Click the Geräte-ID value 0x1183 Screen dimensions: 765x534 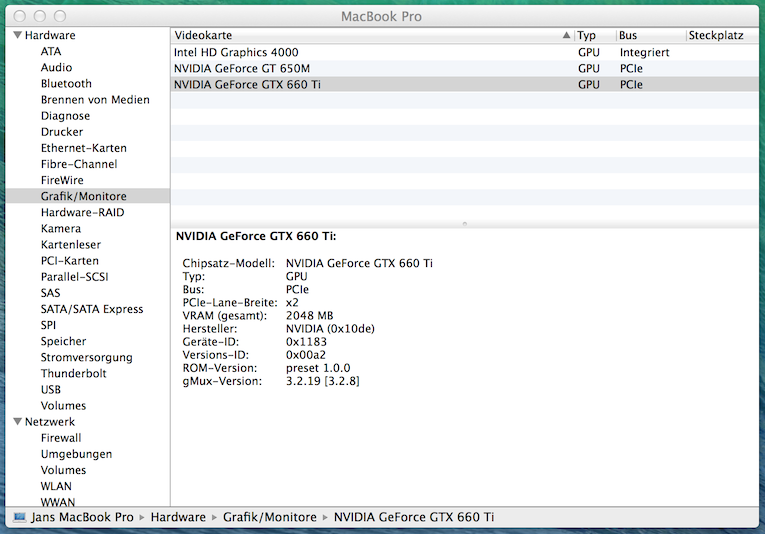306,342
